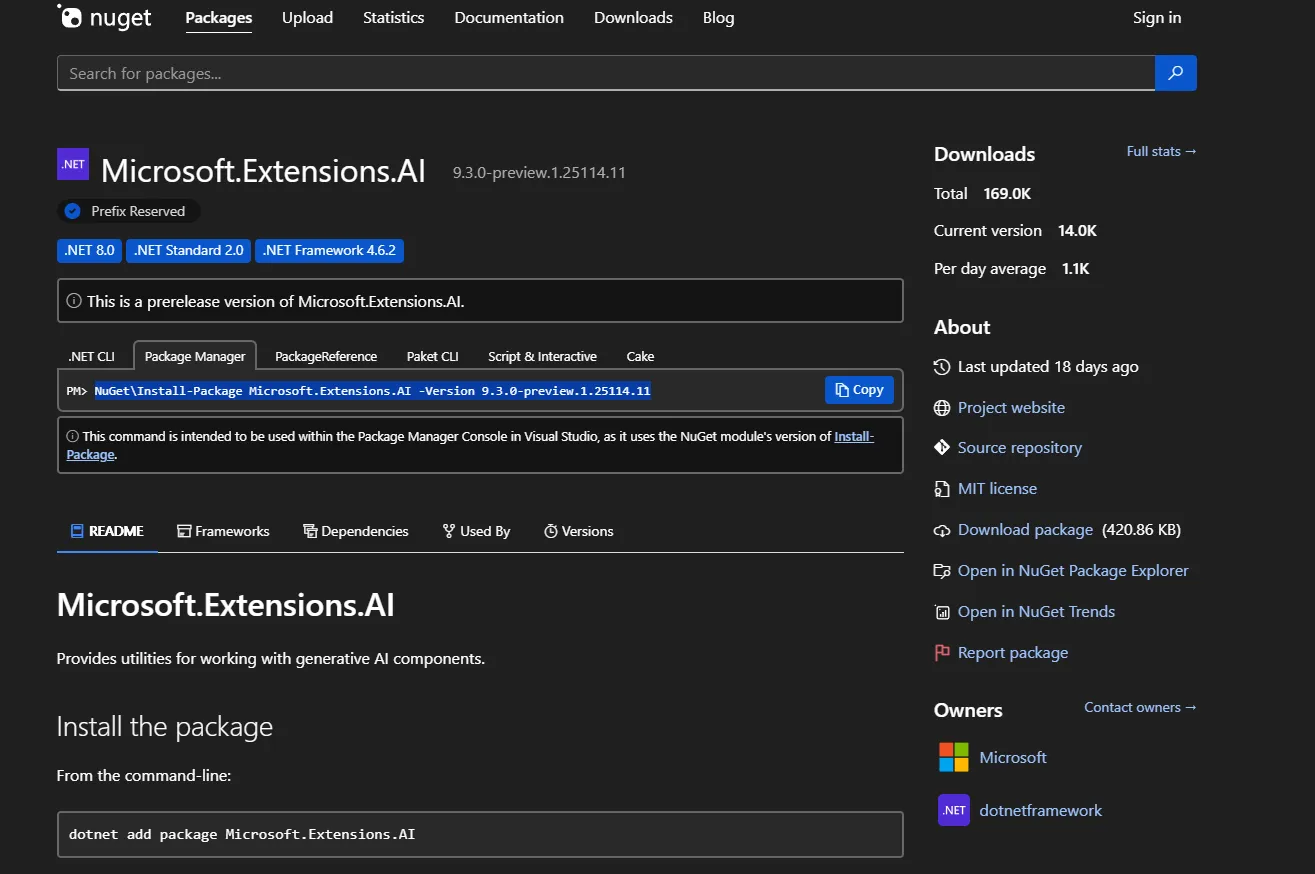
Task: Click the Contact owners link
Action: coord(1140,707)
